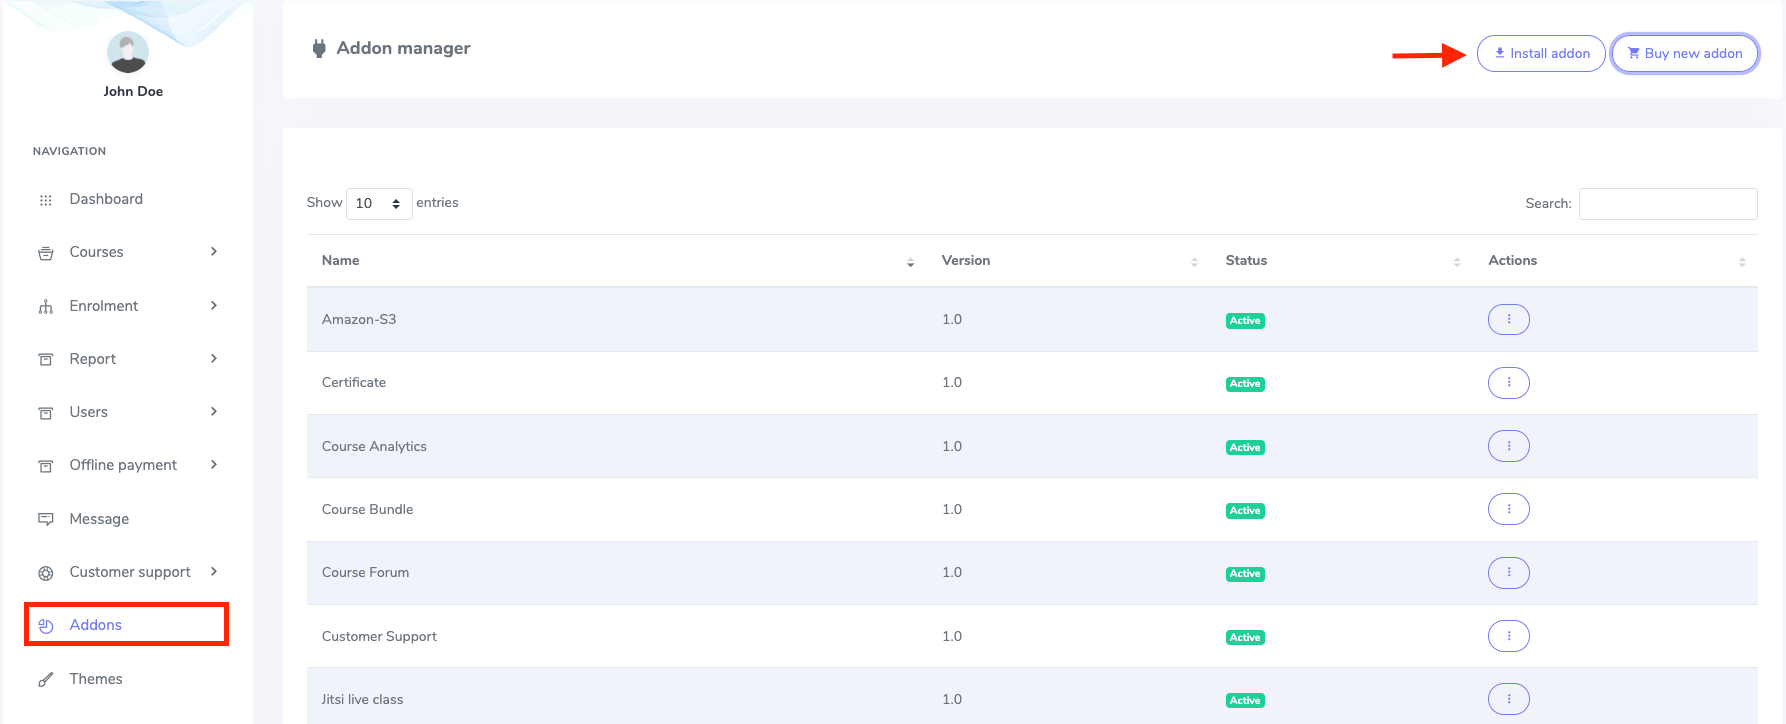
Task: Open the entries per page dropdown
Action: click(378, 203)
